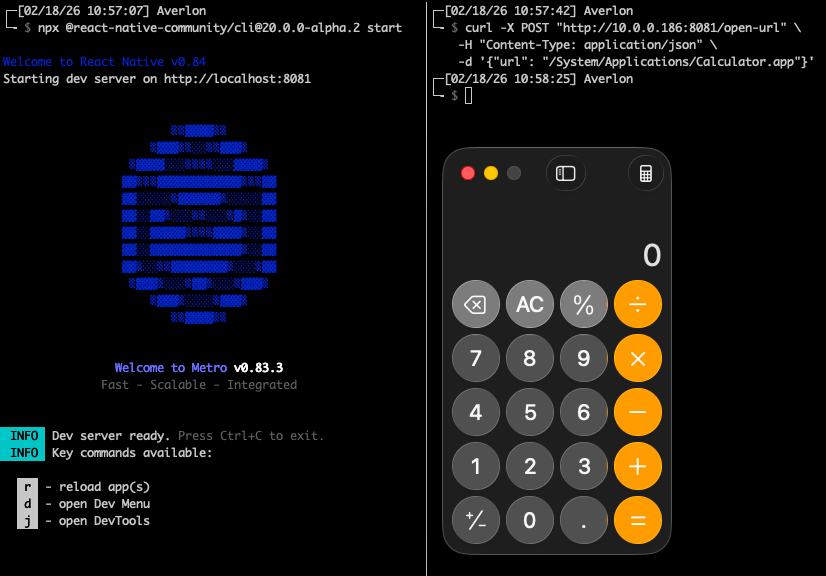The height and width of the screenshot is (576, 826).
Task: Tap the backspace key in Calculator
Action: point(476,304)
